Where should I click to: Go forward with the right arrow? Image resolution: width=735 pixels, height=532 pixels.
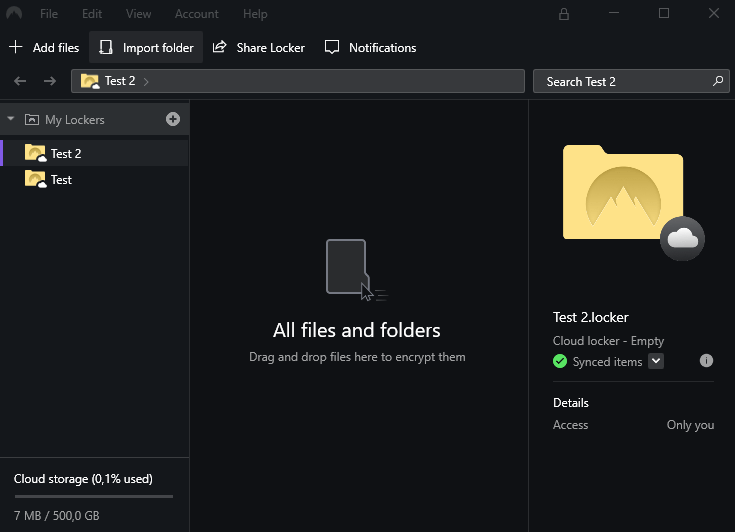50,81
